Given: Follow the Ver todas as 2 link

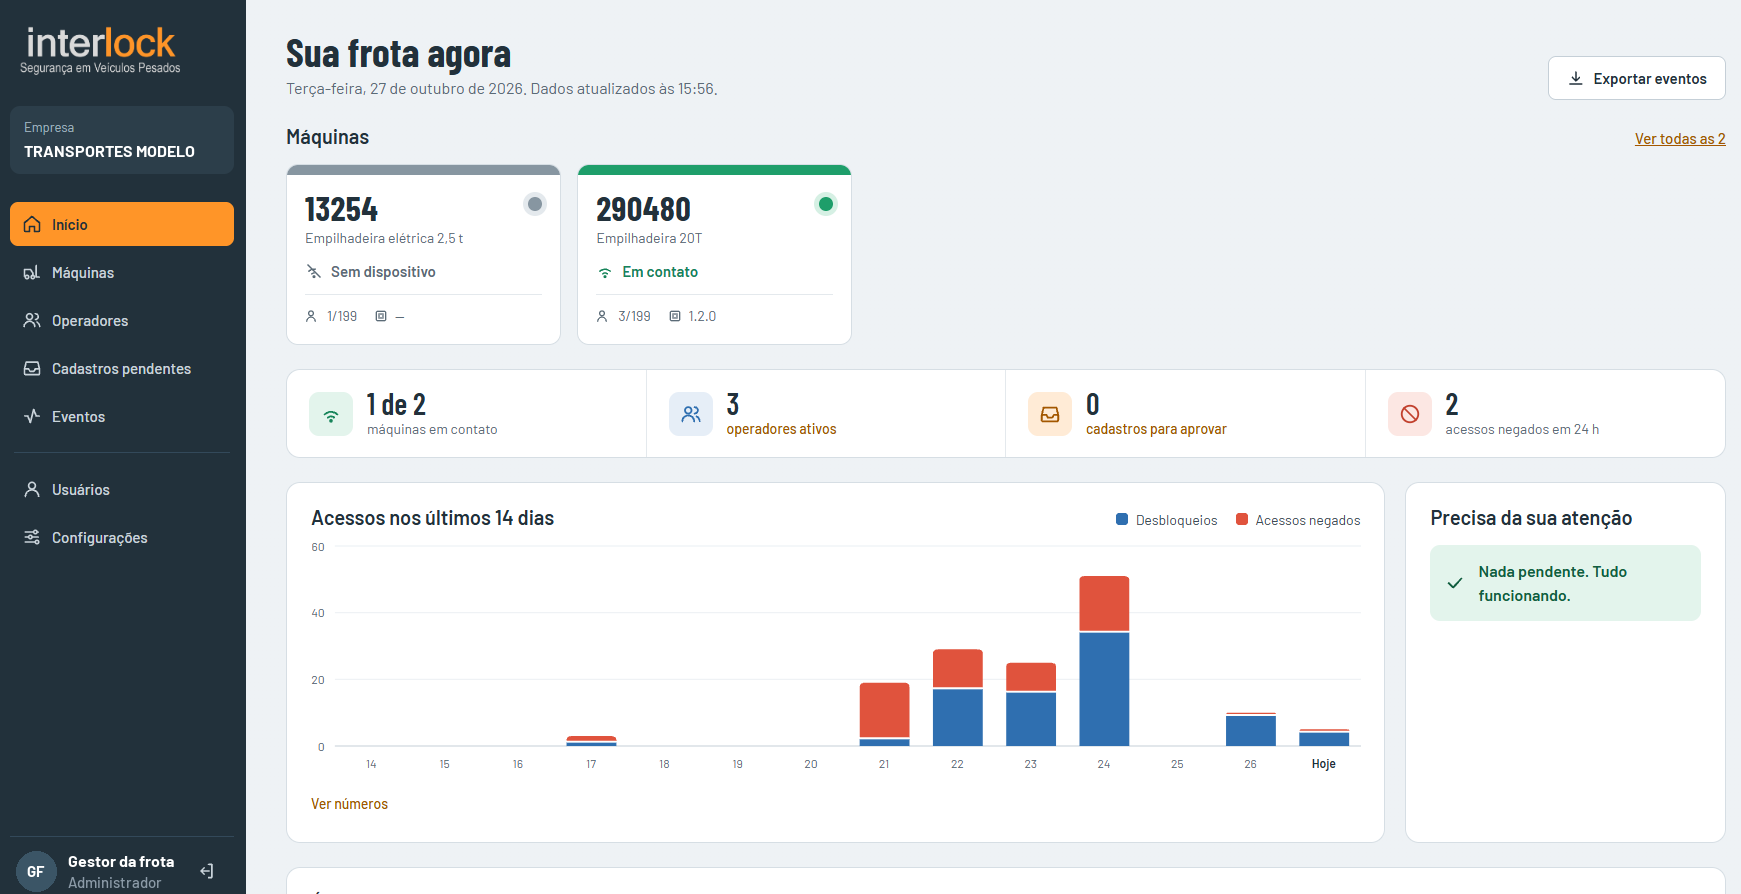Looking at the screenshot, I should tap(1680, 139).
